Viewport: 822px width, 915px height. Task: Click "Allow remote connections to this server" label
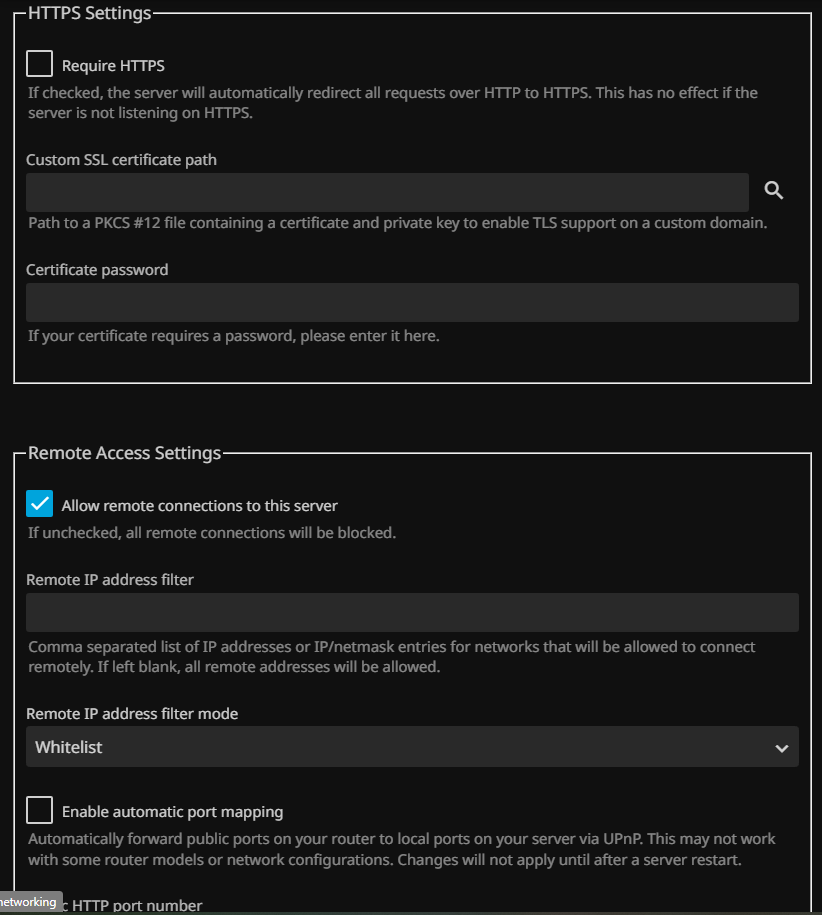point(200,506)
